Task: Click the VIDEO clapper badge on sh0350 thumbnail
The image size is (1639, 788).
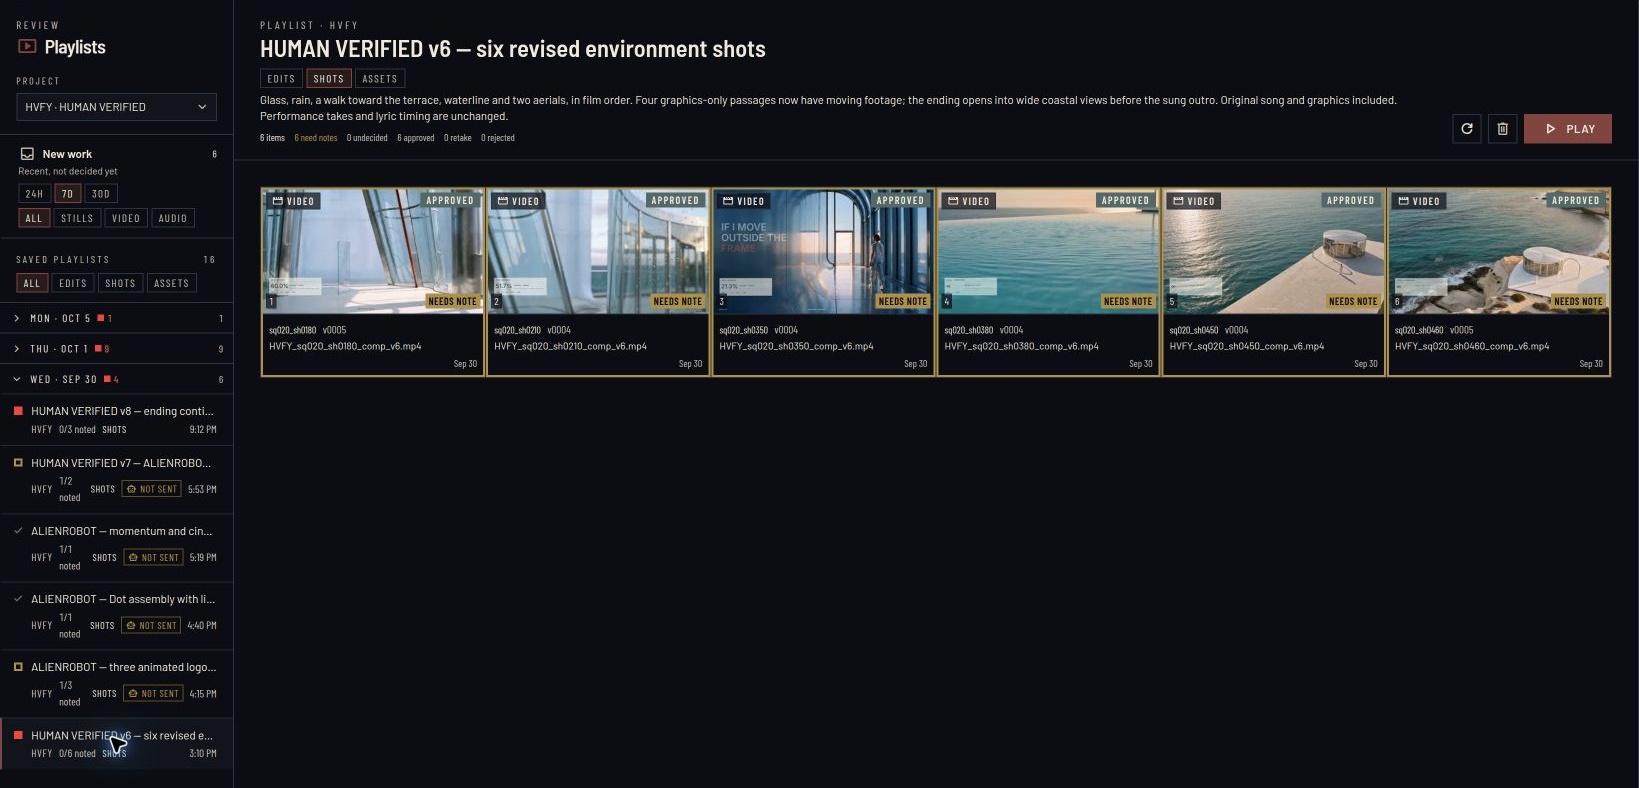Action: (x=743, y=201)
